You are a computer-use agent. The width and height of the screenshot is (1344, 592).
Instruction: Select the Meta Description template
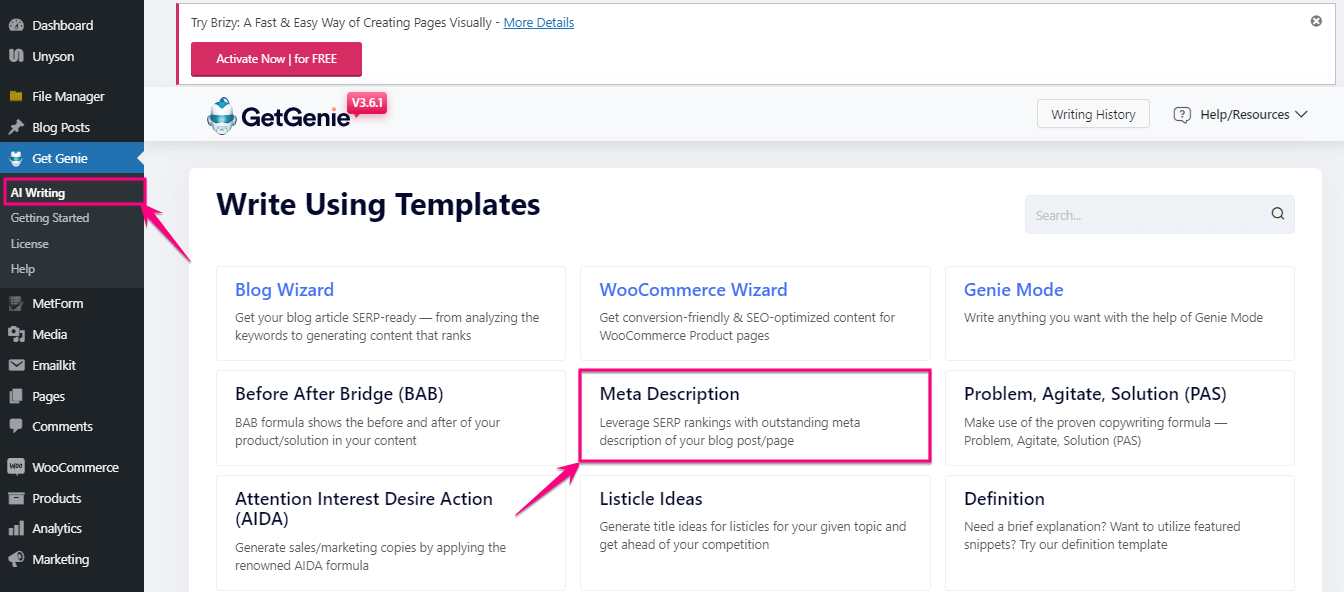755,417
